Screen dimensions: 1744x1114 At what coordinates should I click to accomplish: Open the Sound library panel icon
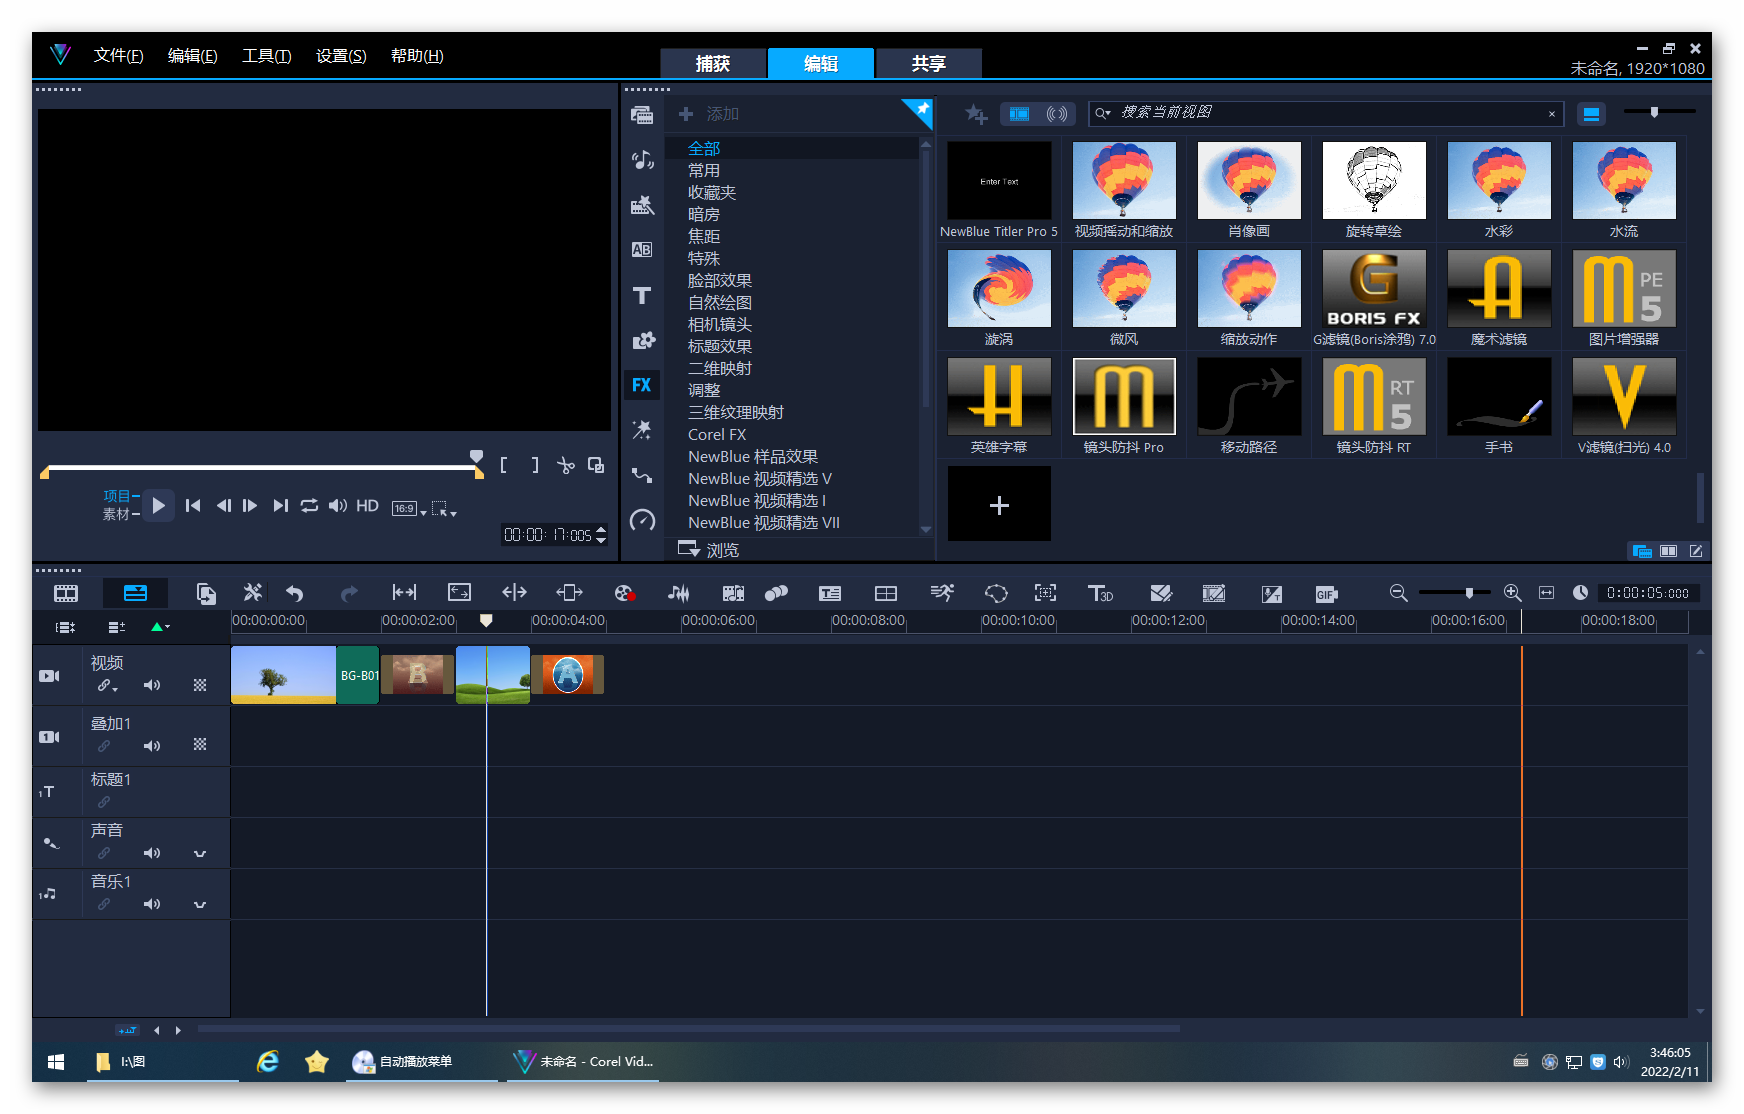[642, 160]
